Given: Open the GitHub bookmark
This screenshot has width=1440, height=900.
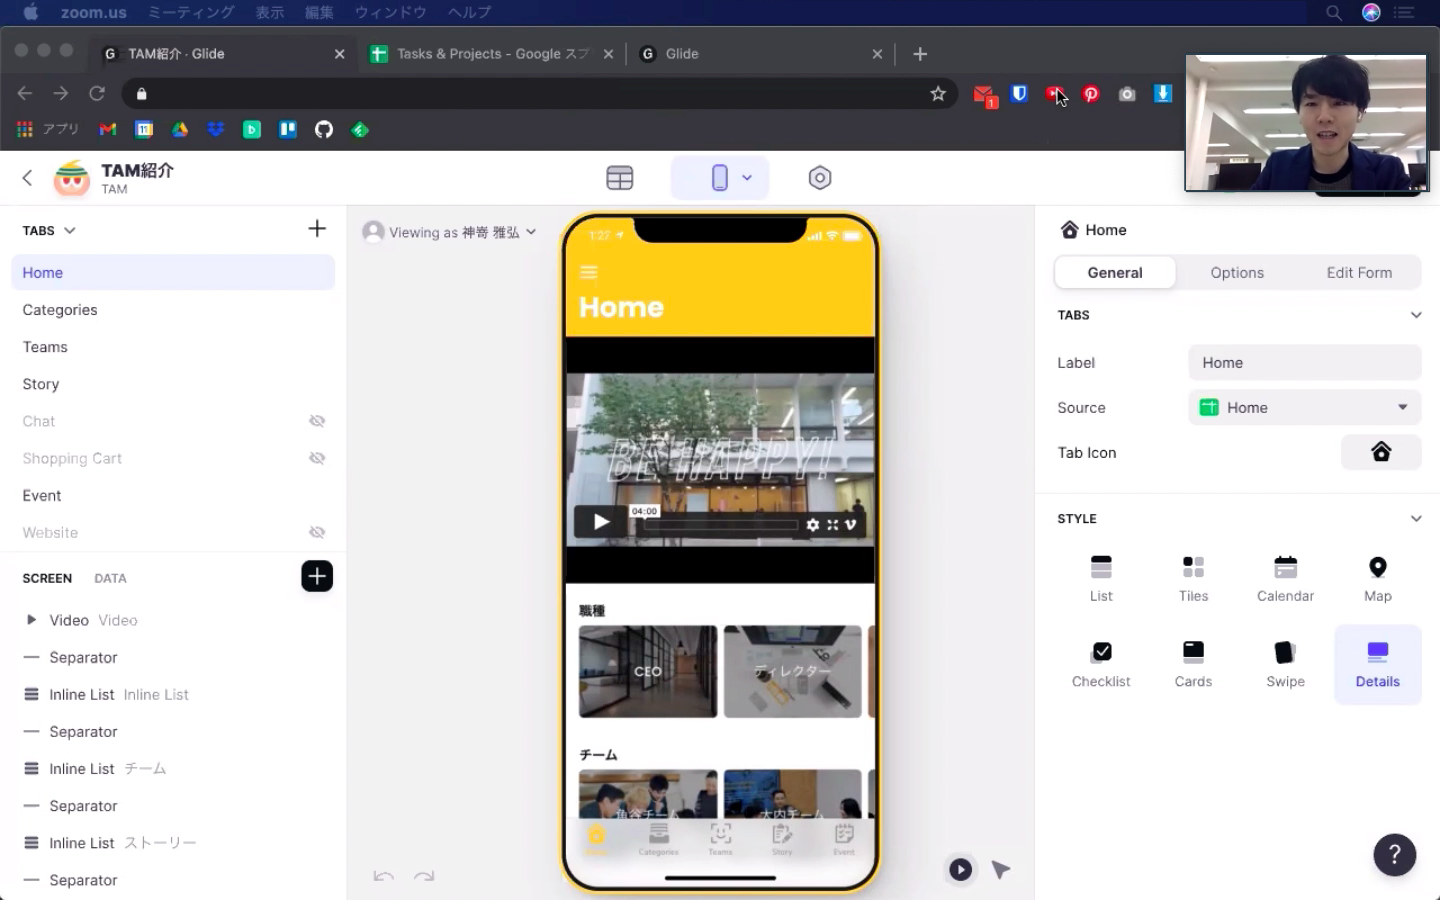Looking at the screenshot, I should tap(324, 130).
